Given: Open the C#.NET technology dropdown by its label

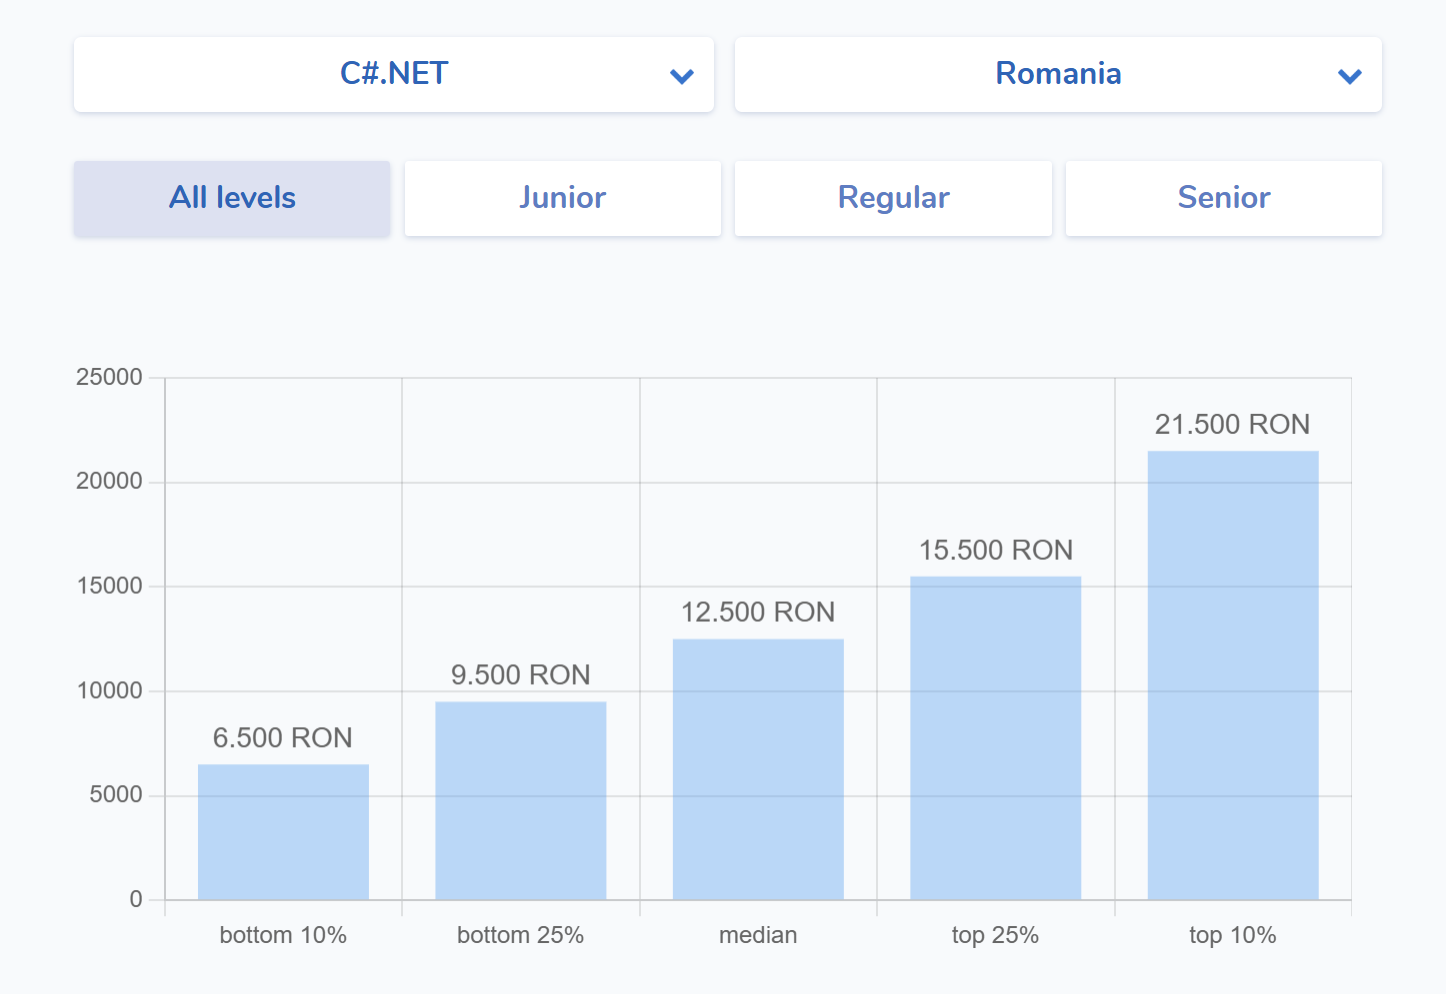Looking at the screenshot, I should (394, 74).
